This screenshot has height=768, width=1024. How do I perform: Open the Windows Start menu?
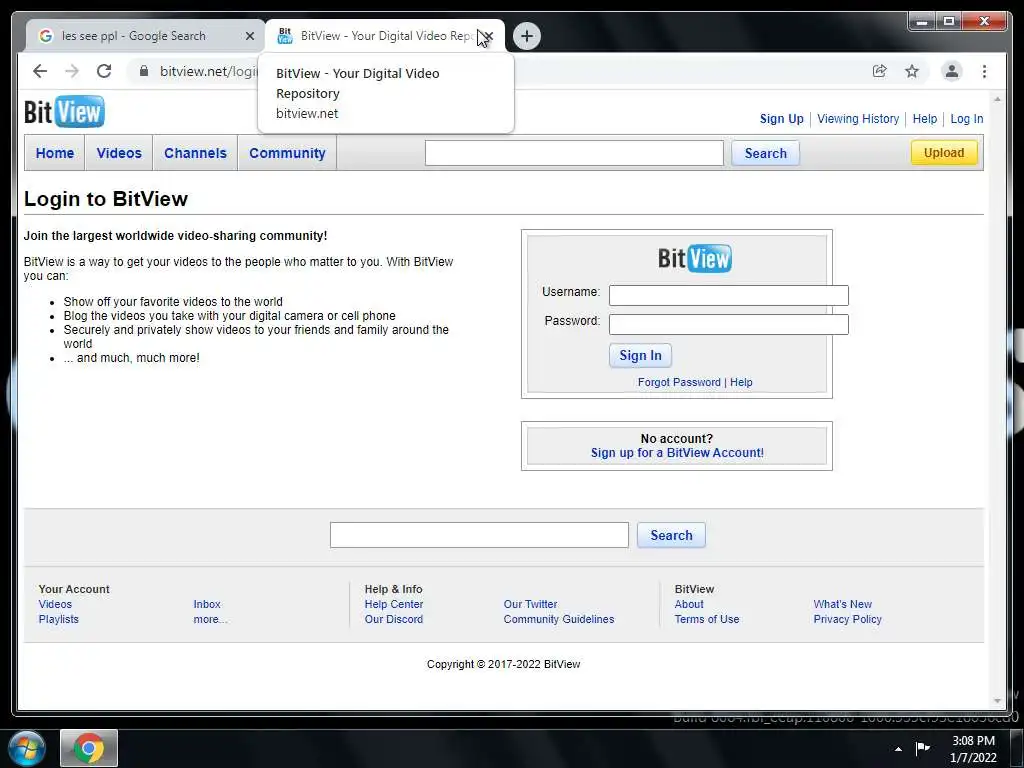(x=26, y=748)
